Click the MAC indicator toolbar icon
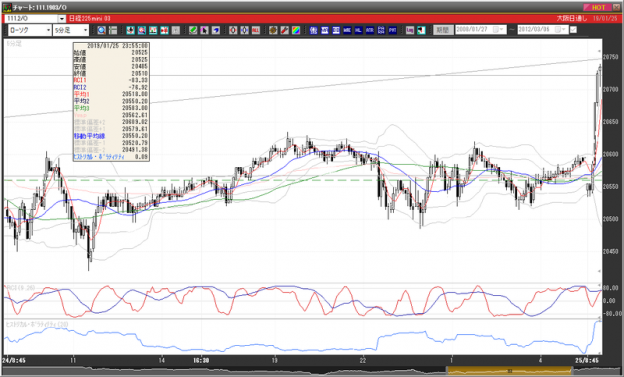Screen dimensions: 624x377 pyautogui.click(x=347, y=30)
